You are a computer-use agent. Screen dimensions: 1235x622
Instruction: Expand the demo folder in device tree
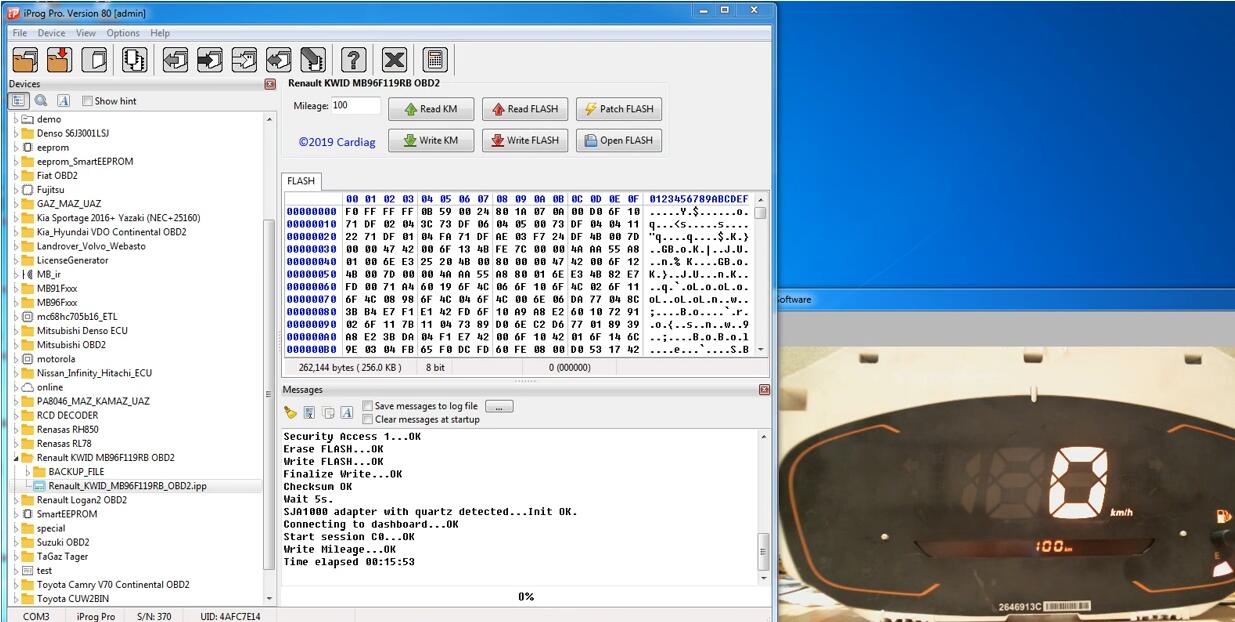(x=15, y=119)
